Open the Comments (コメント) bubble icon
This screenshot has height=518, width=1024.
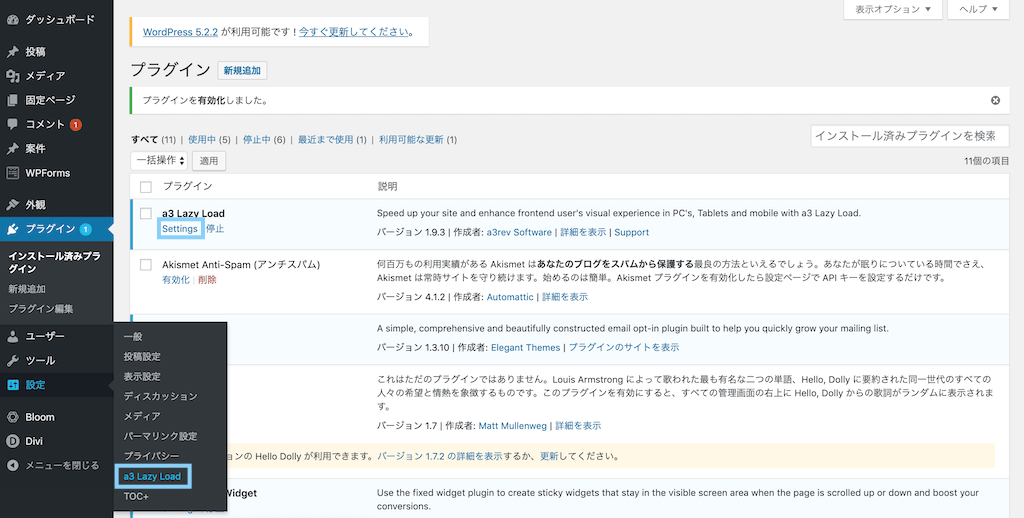pos(12,124)
